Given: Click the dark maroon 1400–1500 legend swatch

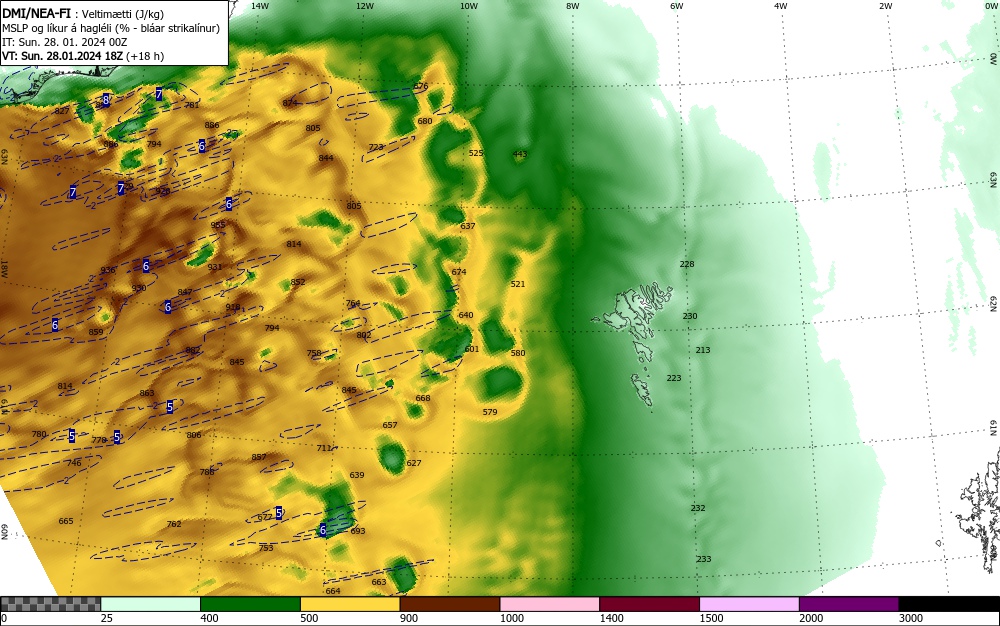Looking at the screenshot, I should coord(649,604).
